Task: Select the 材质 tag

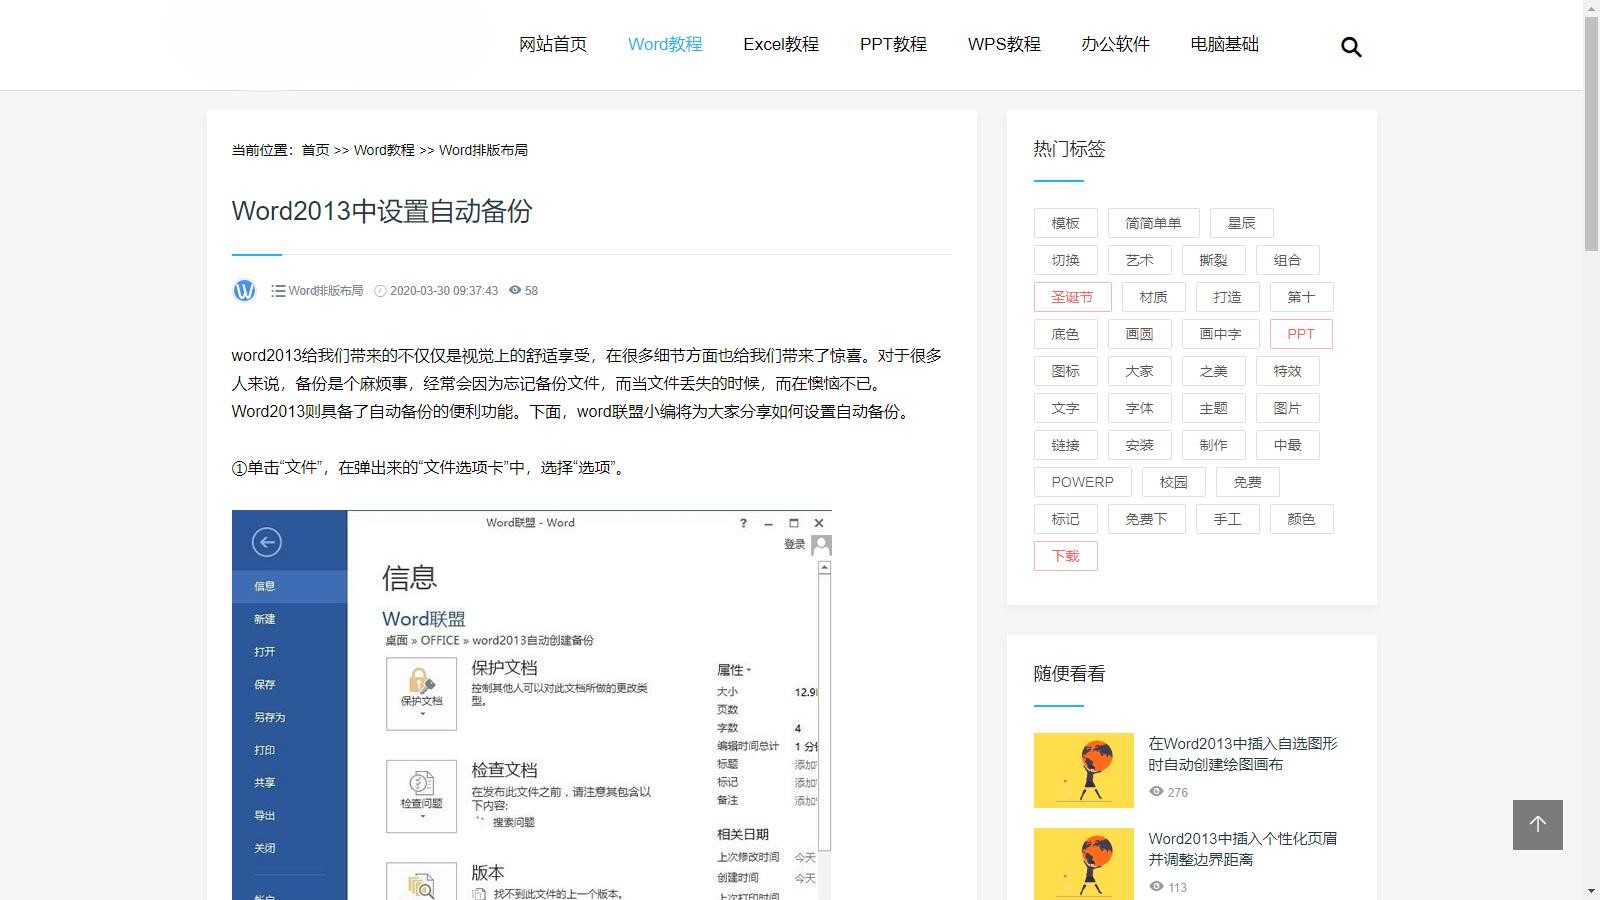Action: tap(1154, 297)
